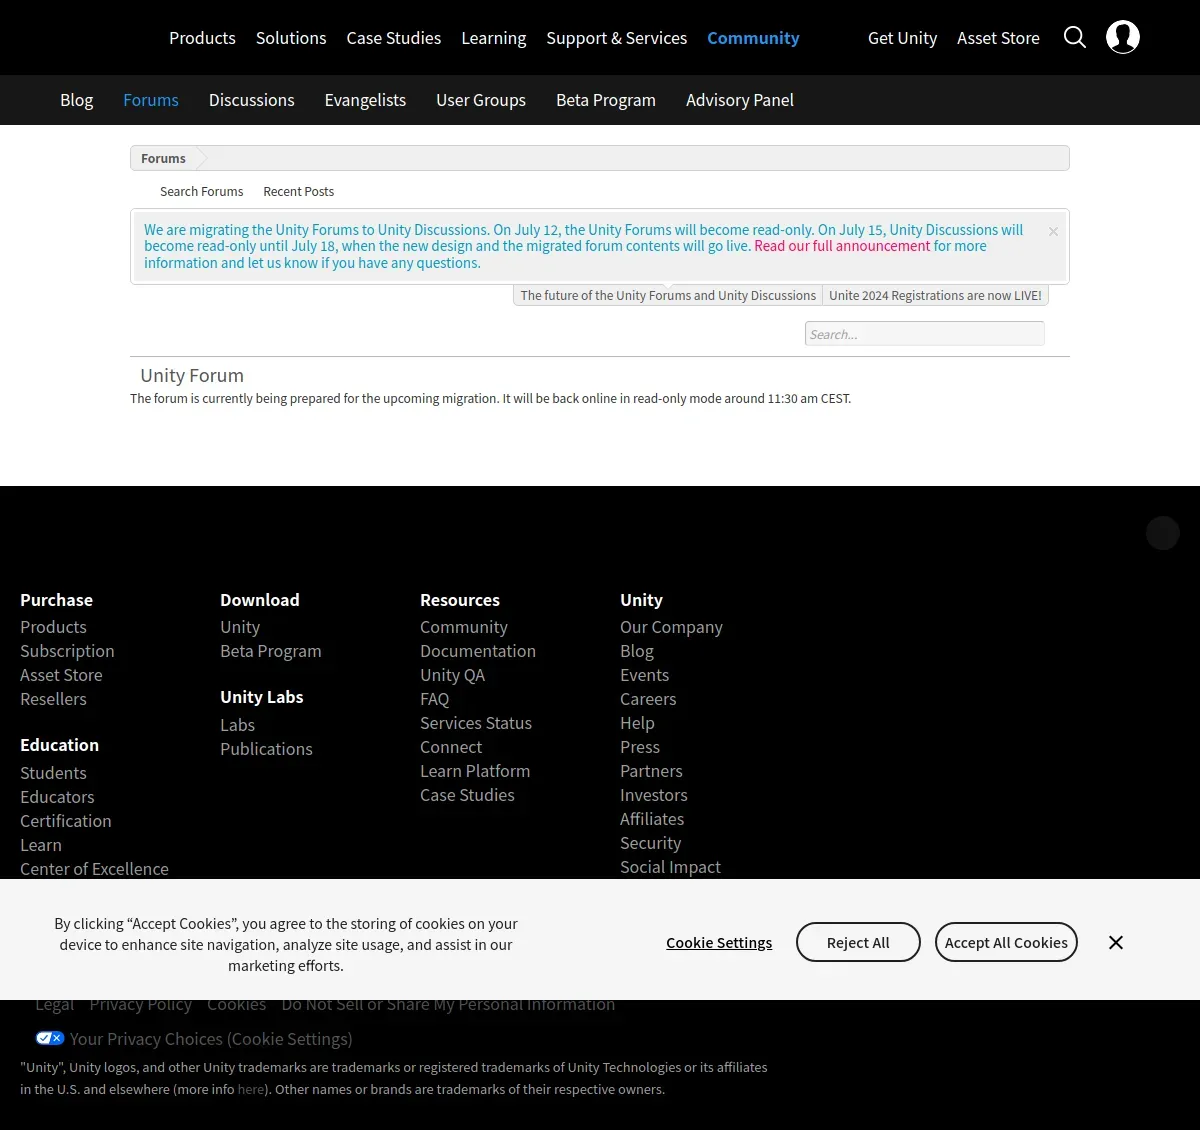Open footer Security link
Screen dimensions: 1200x1130
coord(650,843)
